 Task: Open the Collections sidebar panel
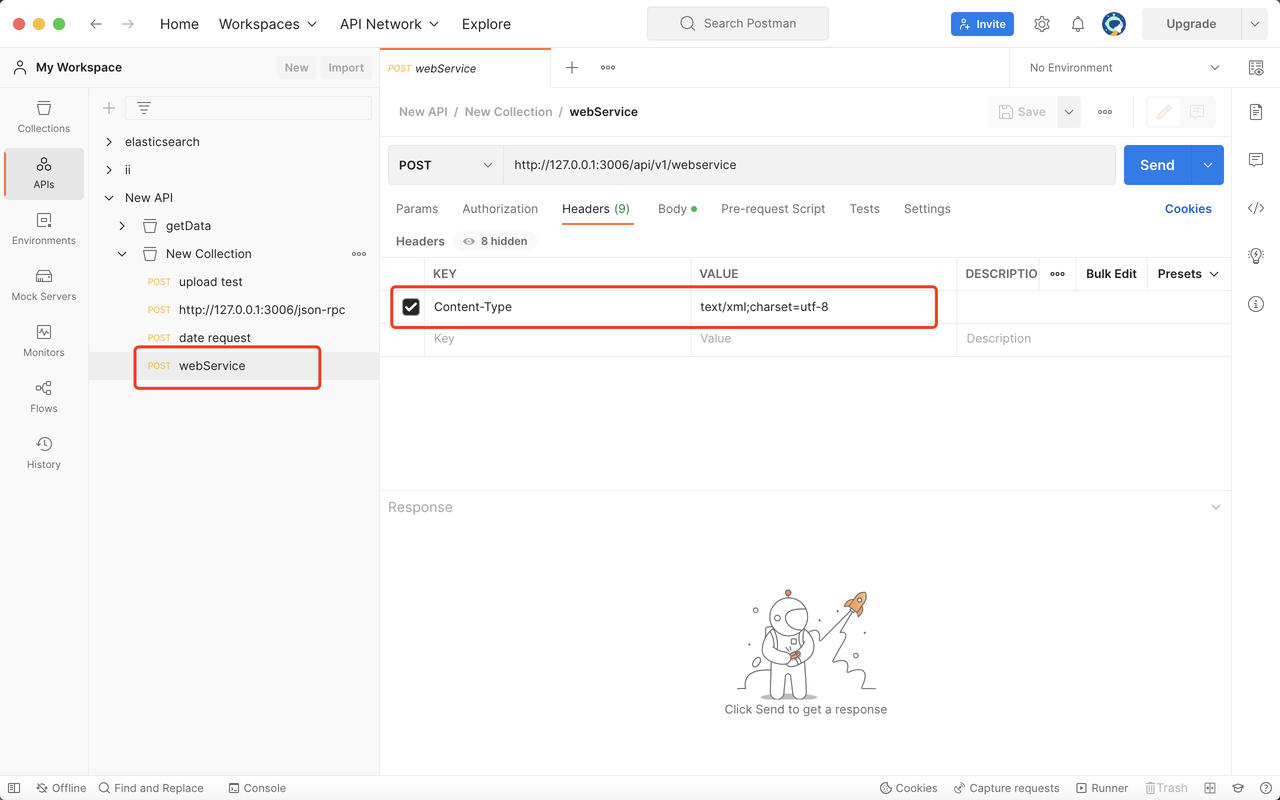point(44,117)
